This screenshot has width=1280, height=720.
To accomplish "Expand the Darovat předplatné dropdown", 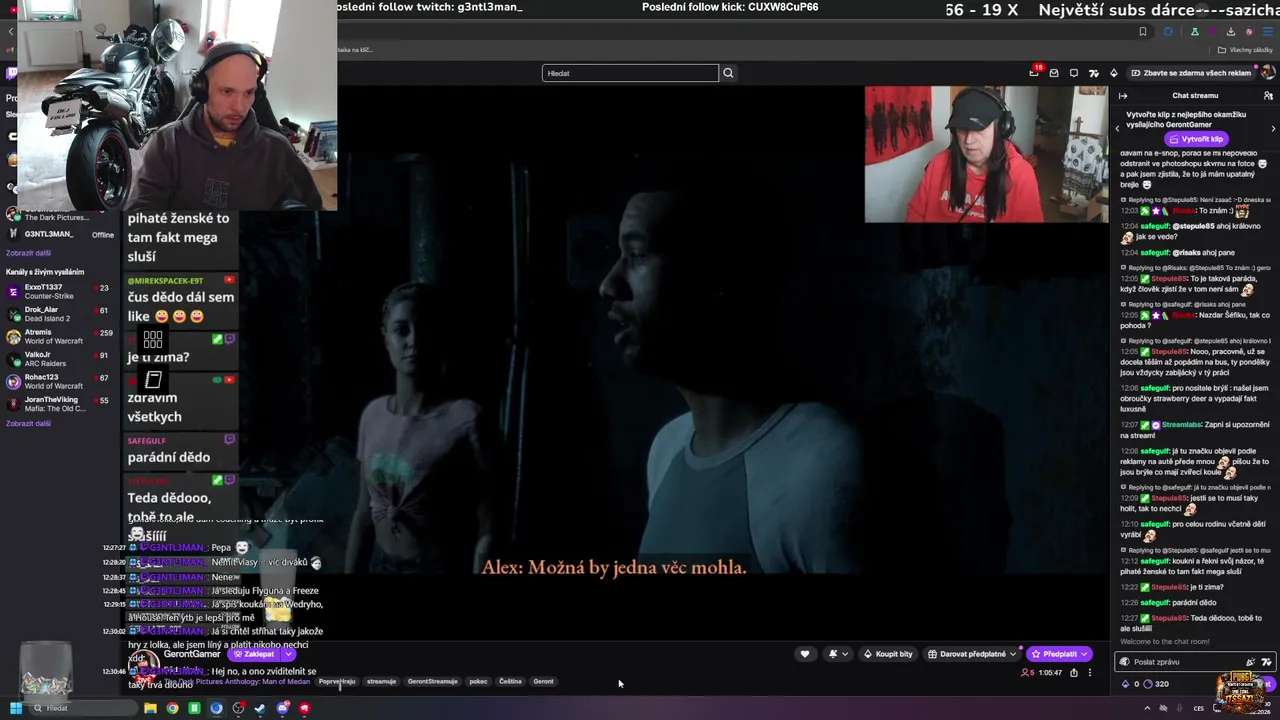I will 1013,654.
